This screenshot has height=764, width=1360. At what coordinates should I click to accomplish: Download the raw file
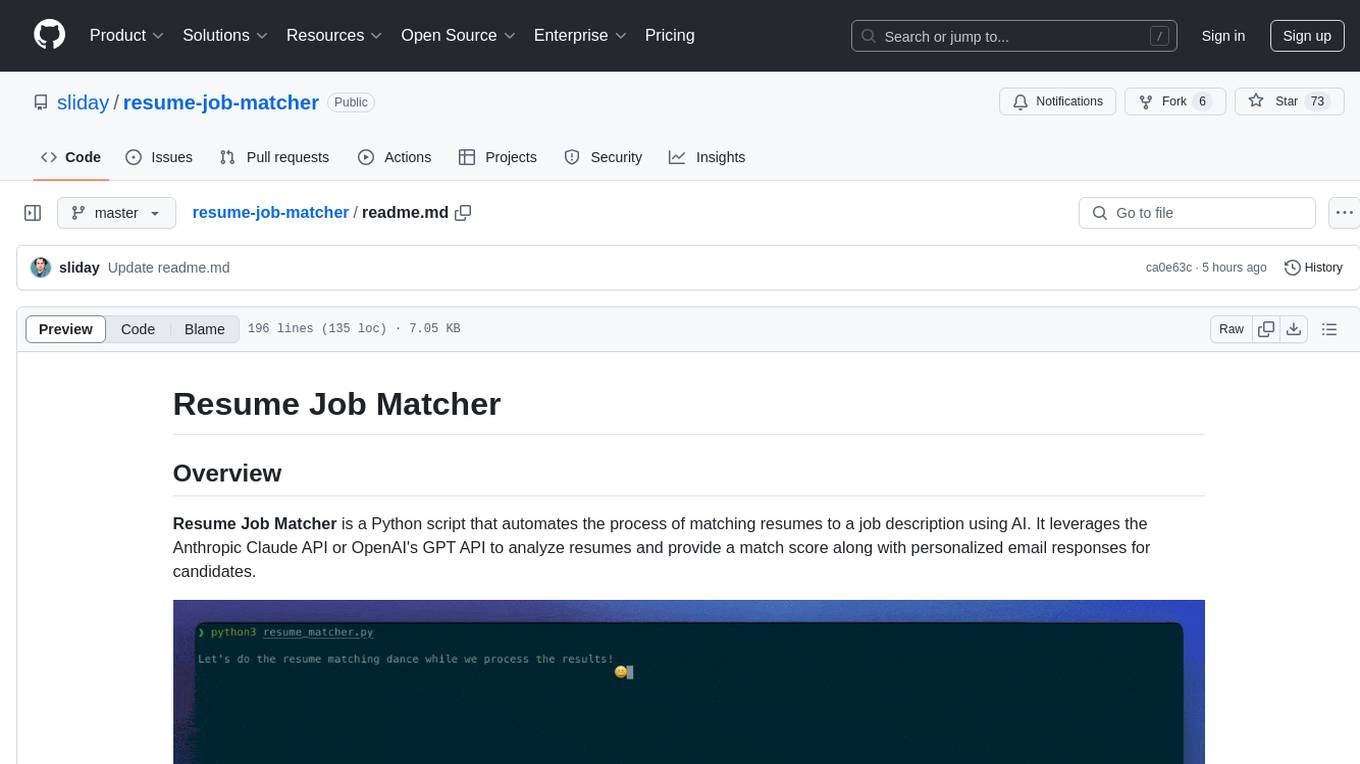pyautogui.click(x=1294, y=329)
